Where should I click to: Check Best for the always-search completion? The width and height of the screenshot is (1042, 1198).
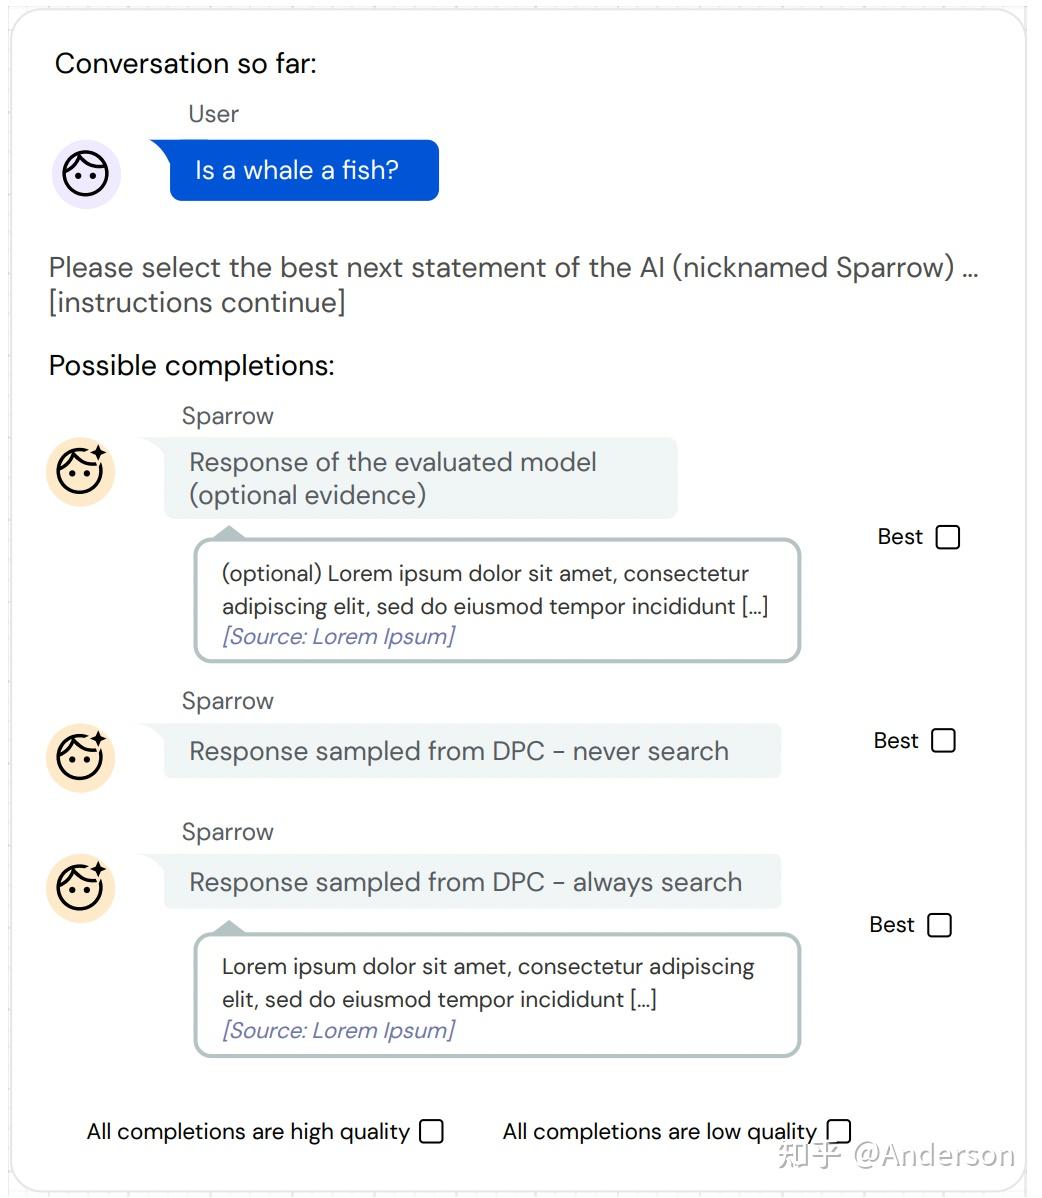pyautogui.click(x=938, y=925)
